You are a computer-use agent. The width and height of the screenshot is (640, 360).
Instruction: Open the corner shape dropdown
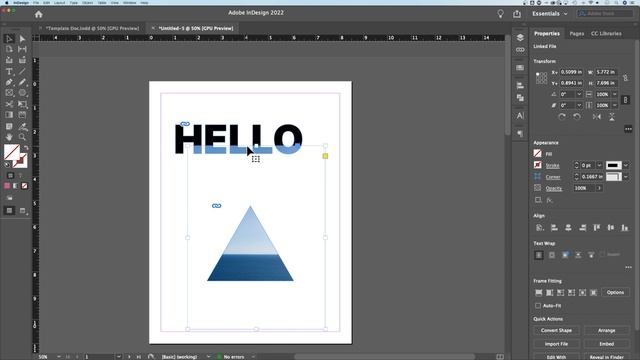pyautogui.click(x=625, y=177)
